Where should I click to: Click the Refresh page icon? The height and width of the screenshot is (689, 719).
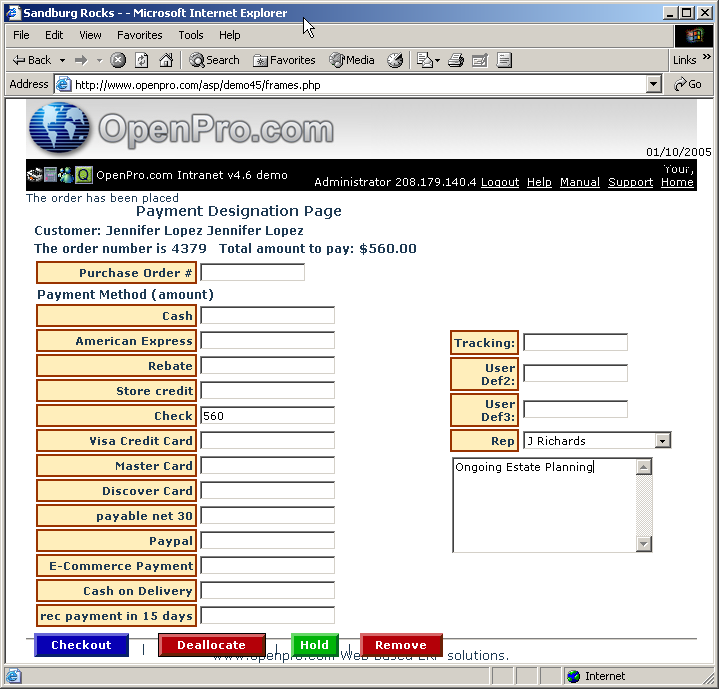tap(141, 60)
